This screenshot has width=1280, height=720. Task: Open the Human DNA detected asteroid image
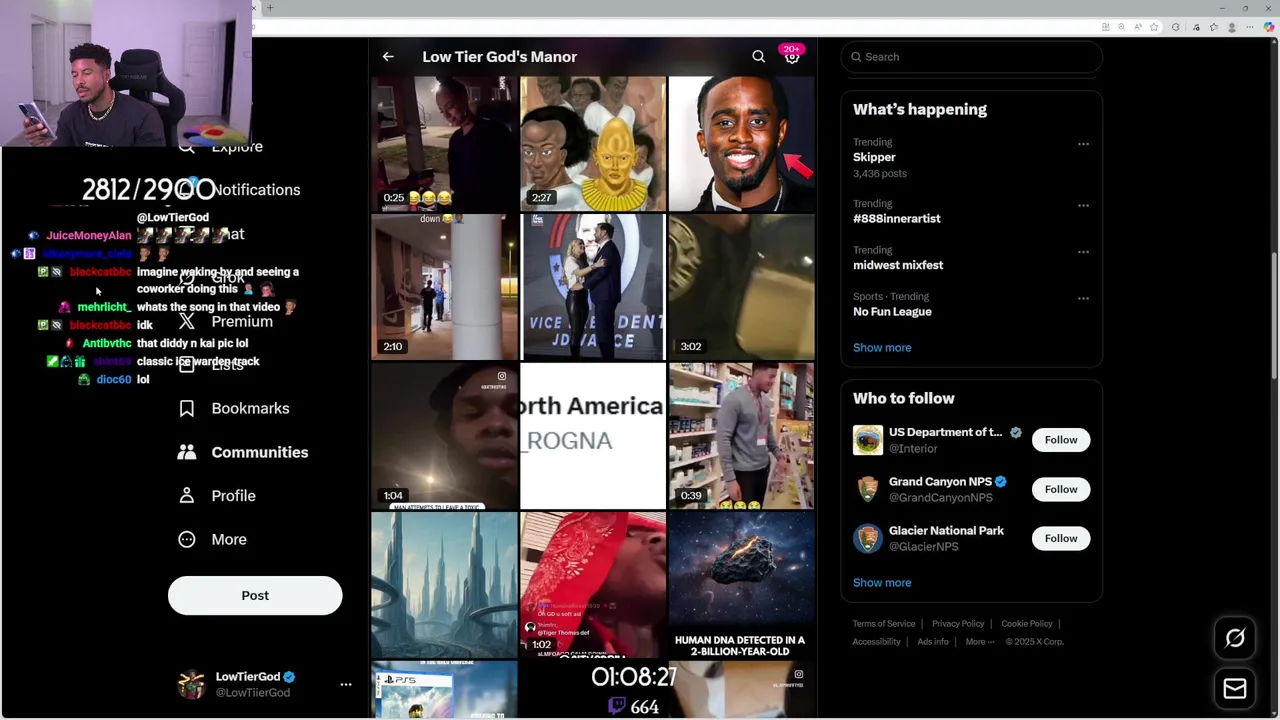741,585
